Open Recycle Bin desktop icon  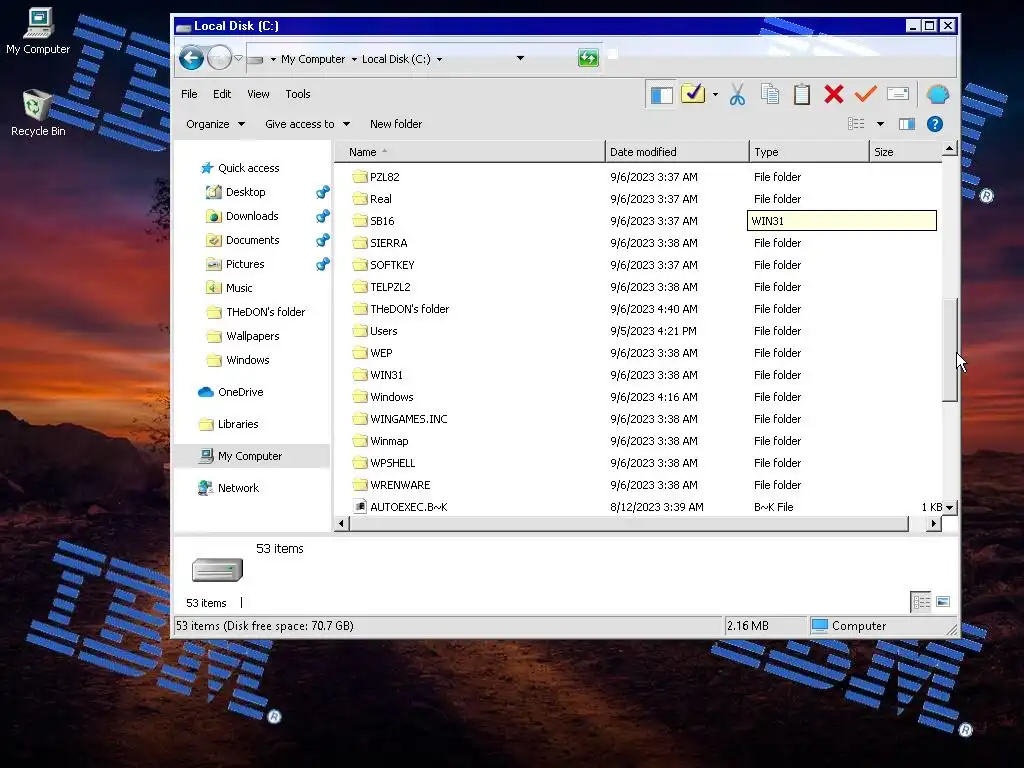[x=38, y=114]
